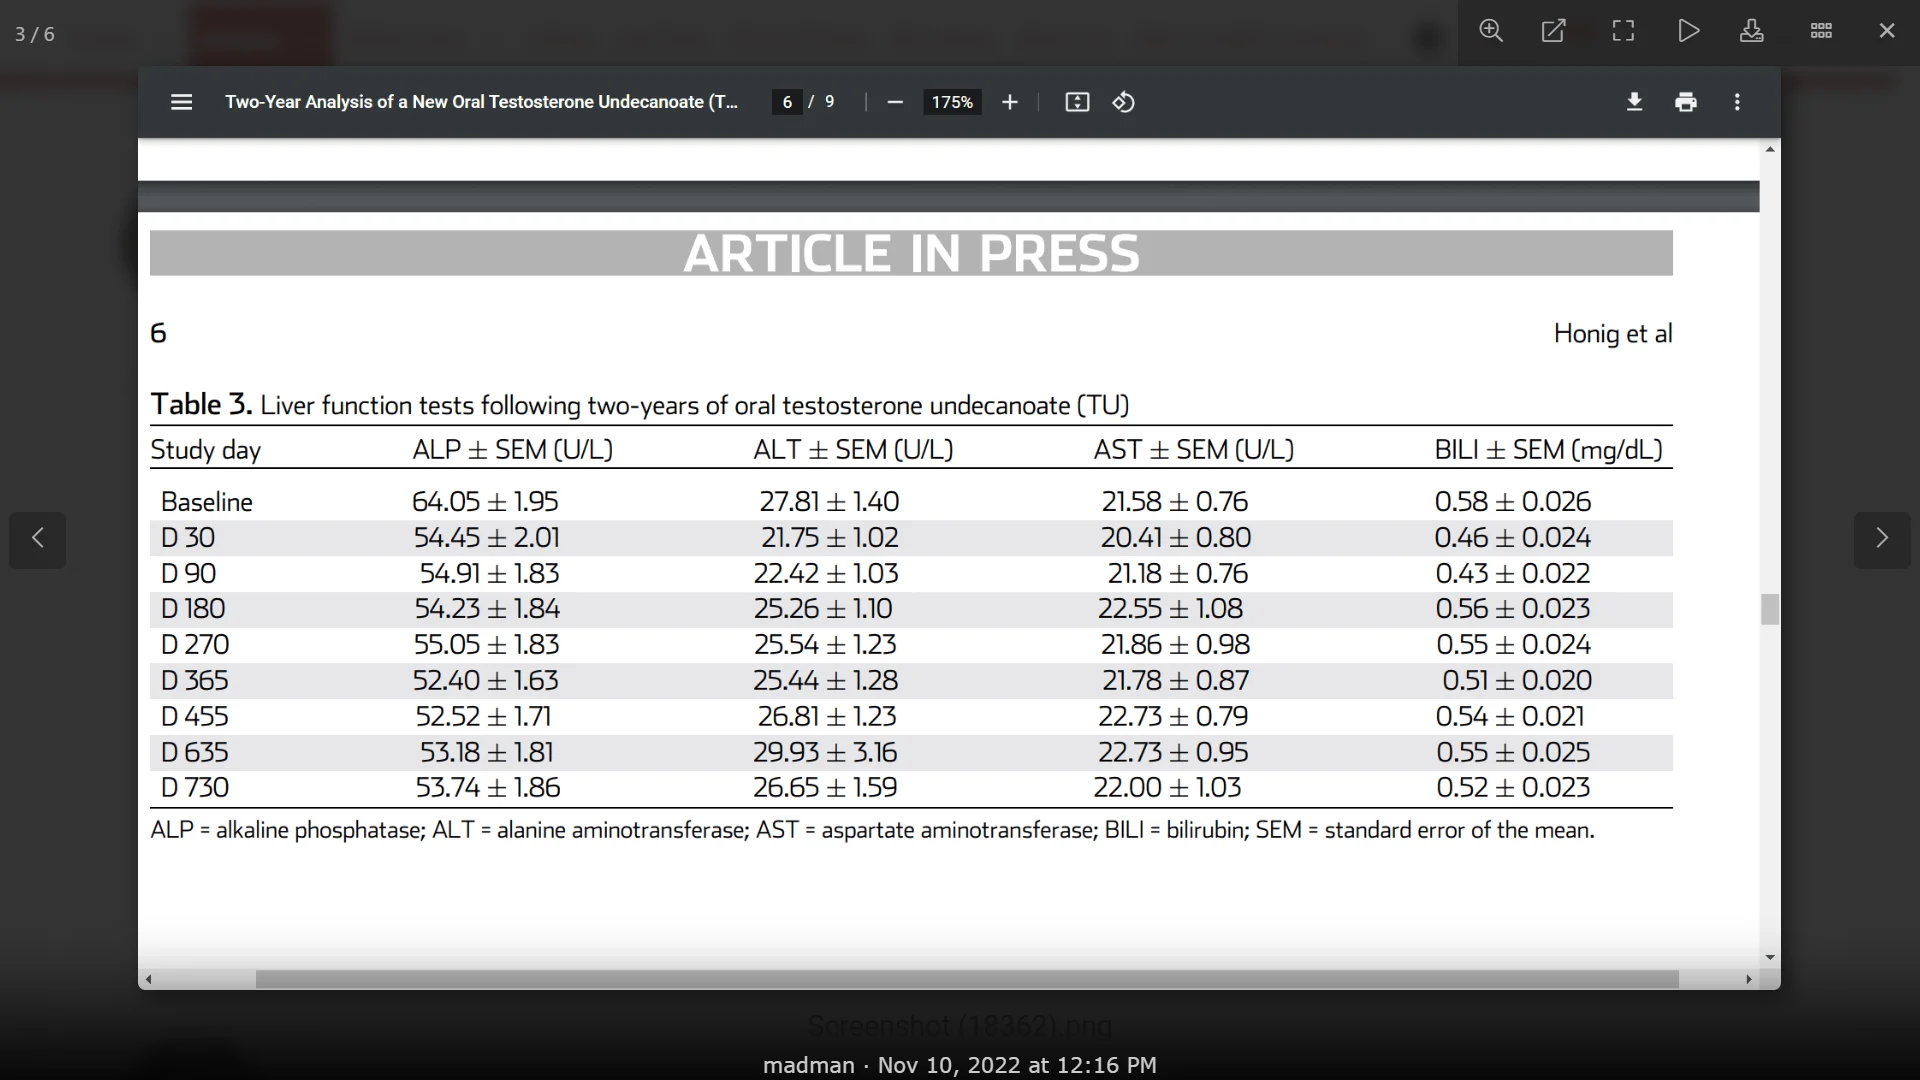The width and height of the screenshot is (1920, 1080).
Task: Open the PDF sidebar hamburger menu
Action: pyautogui.click(x=181, y=102)
